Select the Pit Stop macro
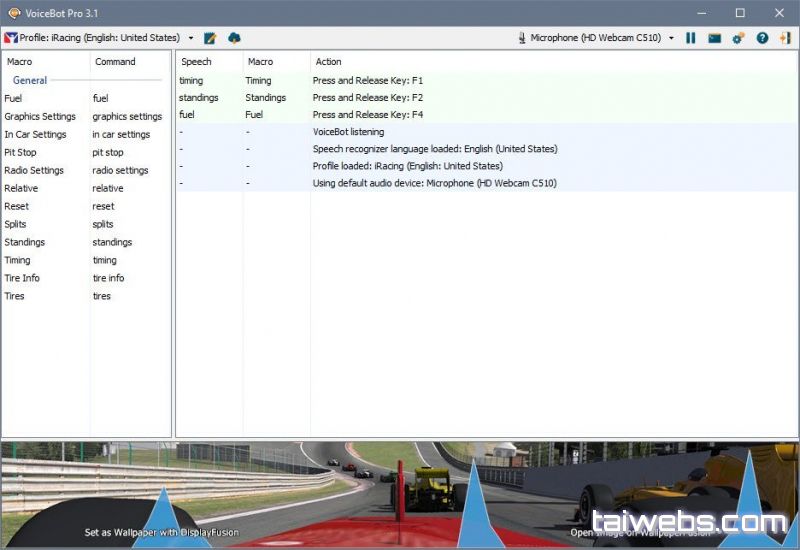800x550 pixels. point(20,152)
